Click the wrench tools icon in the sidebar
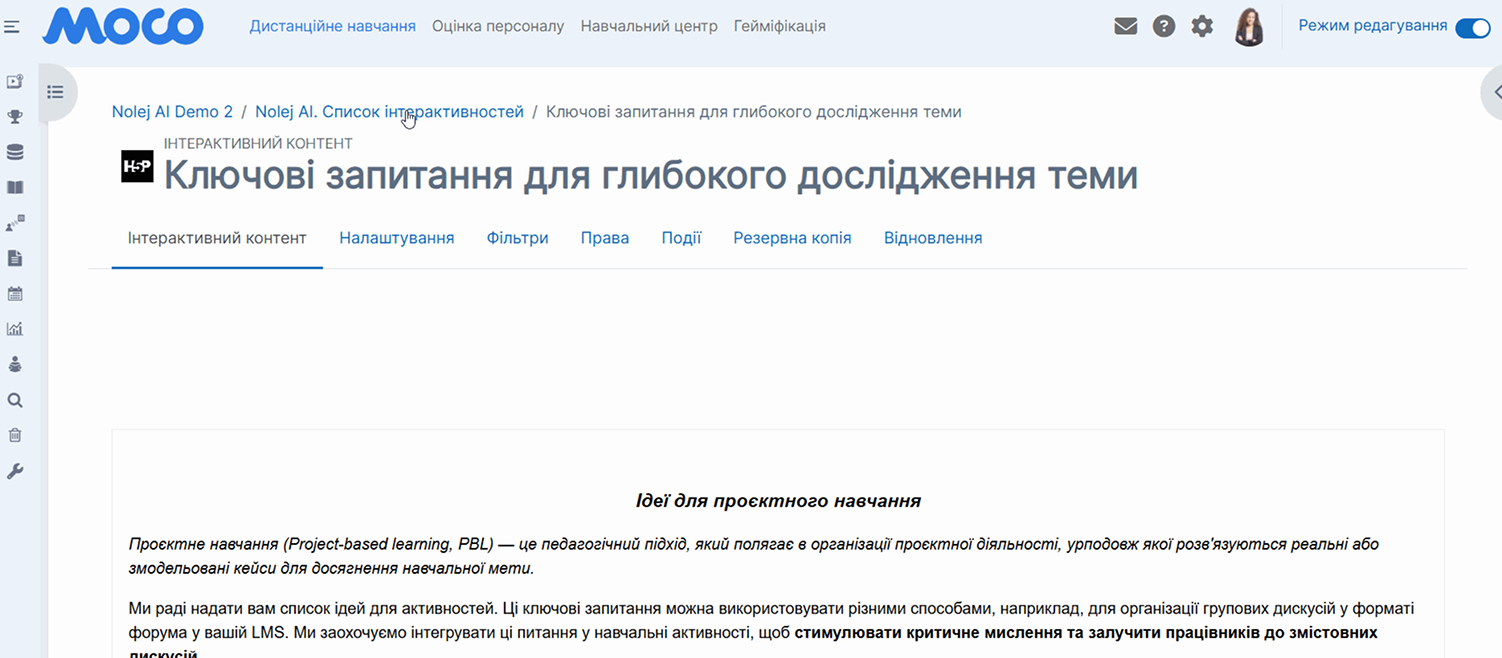Screen dimensions: 1502x658 point(15,471)
